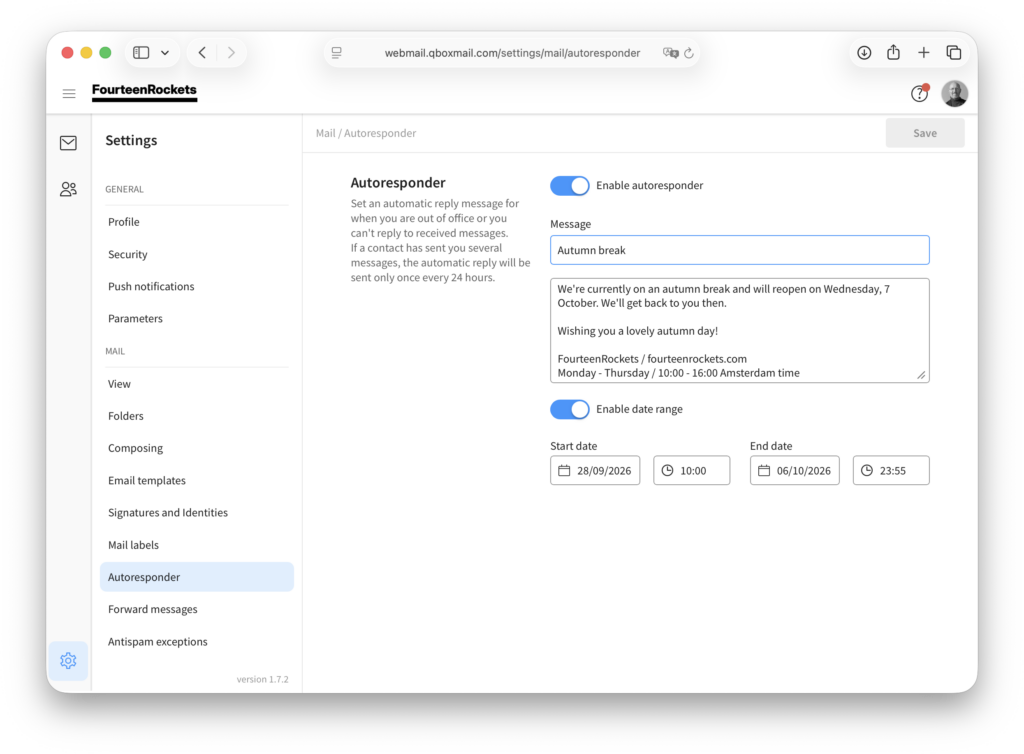The width and height of the screenshot is (1024, 754).
Task: Toggle the Enable date range switch
Action: (569, 409)
